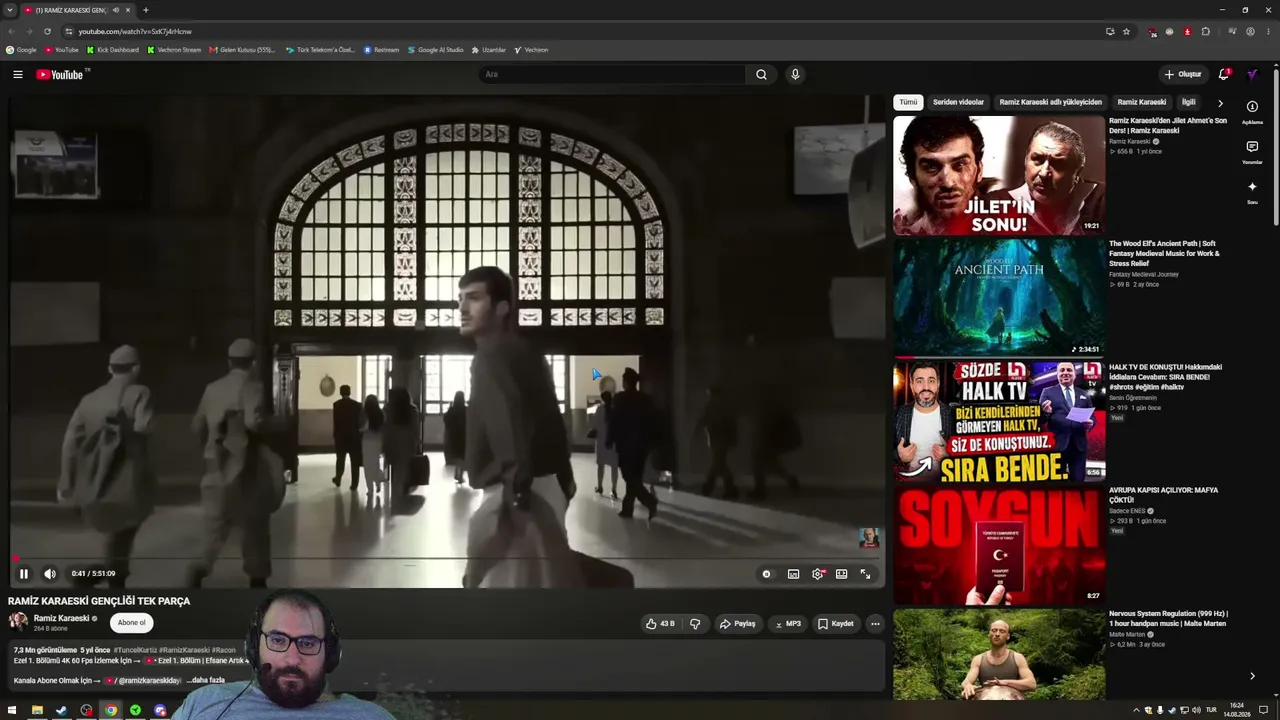Open the YouTube notifications bell
Image resolution: width=1280 pixels, height=720 pixels.
pyautogui.click(x=1224, y=74)
